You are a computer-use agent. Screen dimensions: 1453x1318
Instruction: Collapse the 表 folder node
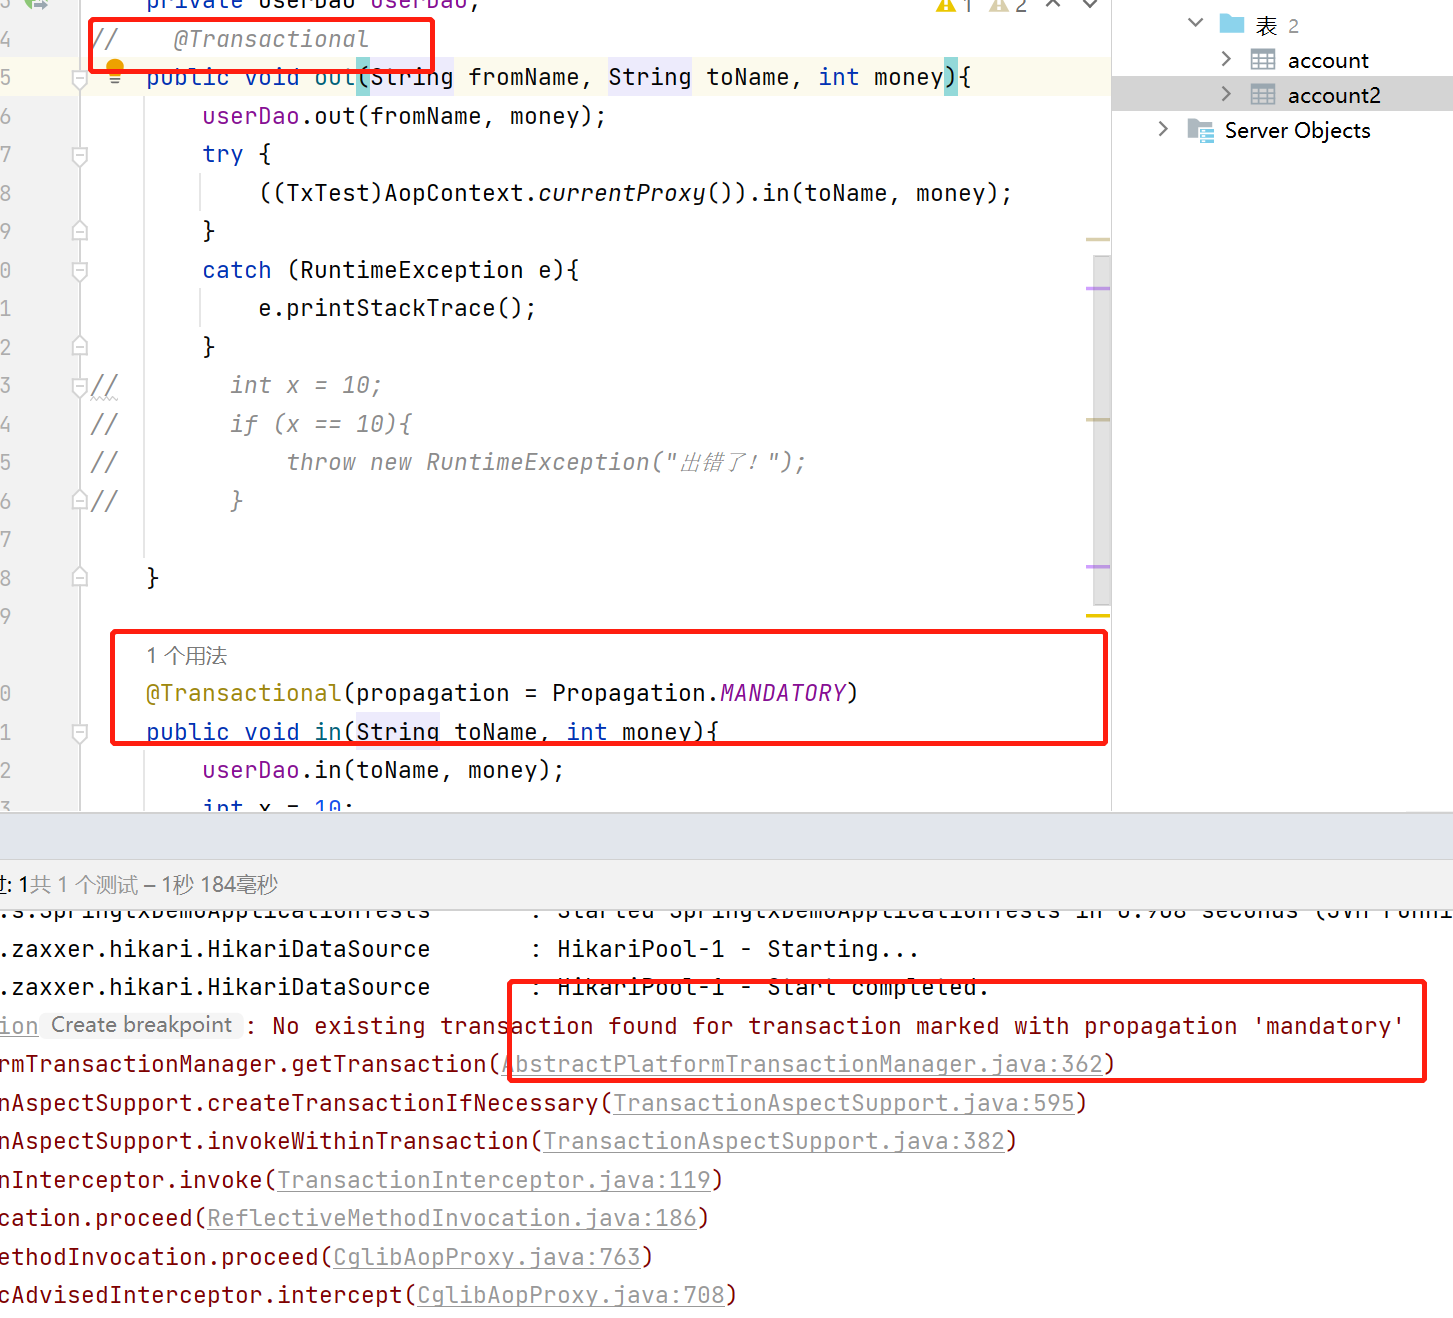coord(1195,23)
